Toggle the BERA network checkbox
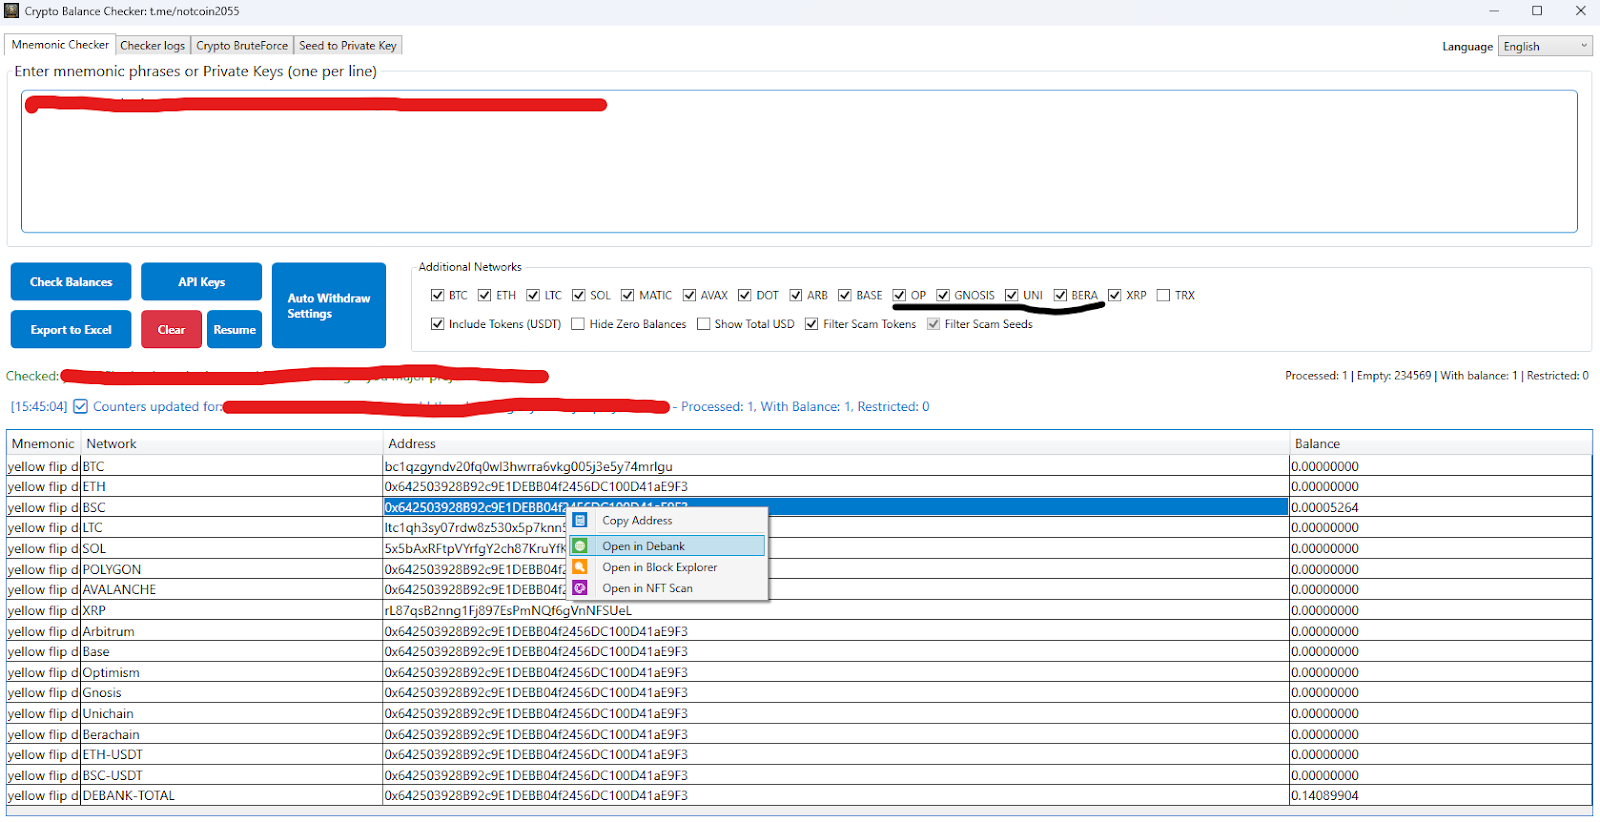 tap(1060, 295)
